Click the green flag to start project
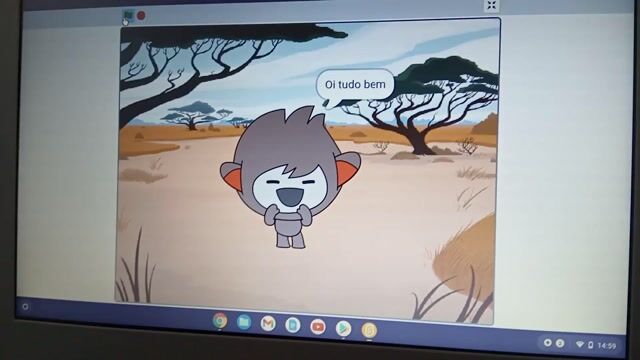Image resolution: width=640 pixels, height=360 pixels. click(129, 16)
